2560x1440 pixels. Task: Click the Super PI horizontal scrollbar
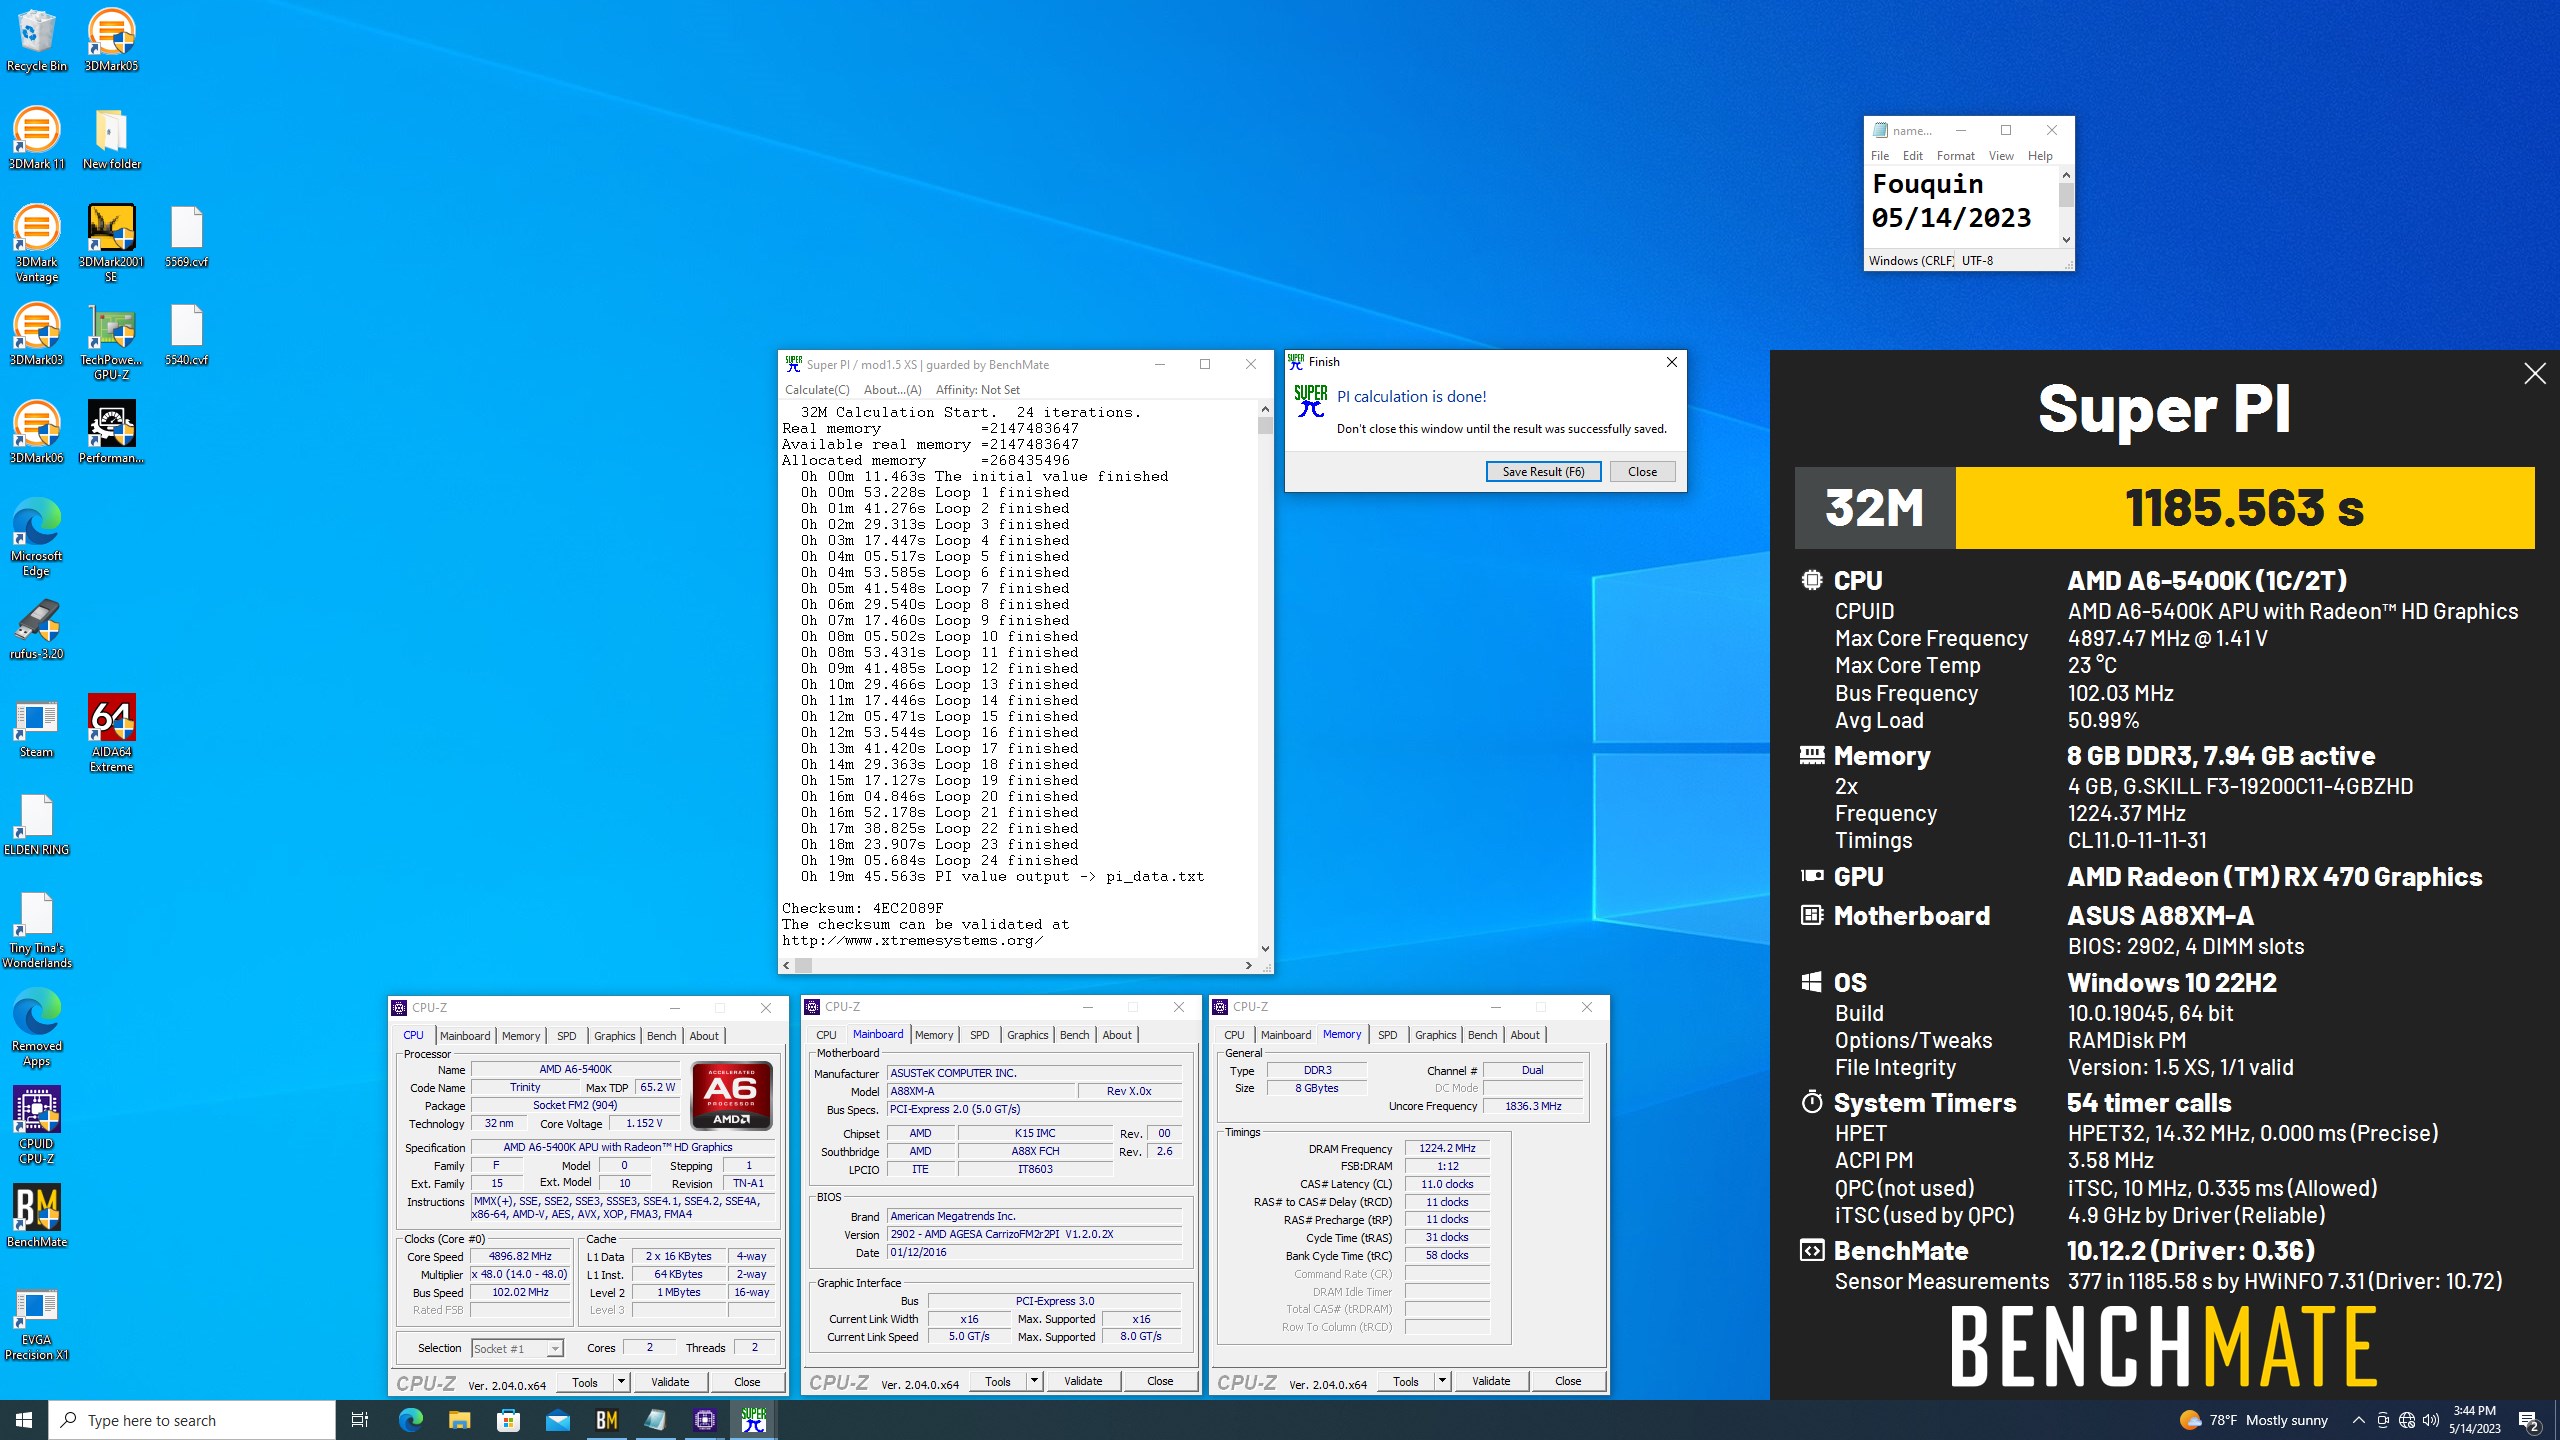[x=1017, y=965]
